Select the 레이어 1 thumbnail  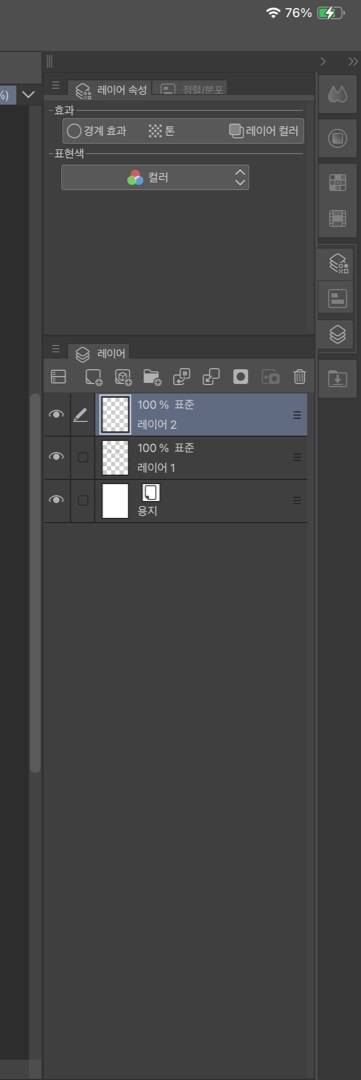pos(115,457)
